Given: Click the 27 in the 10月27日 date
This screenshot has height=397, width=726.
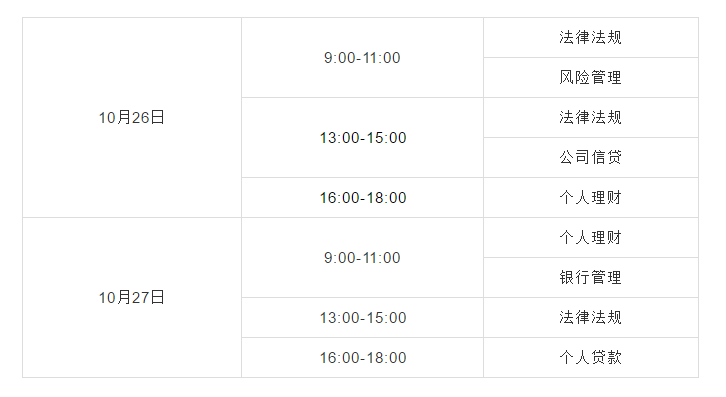Looking at the screenshot, I should (x=141, y=298).
